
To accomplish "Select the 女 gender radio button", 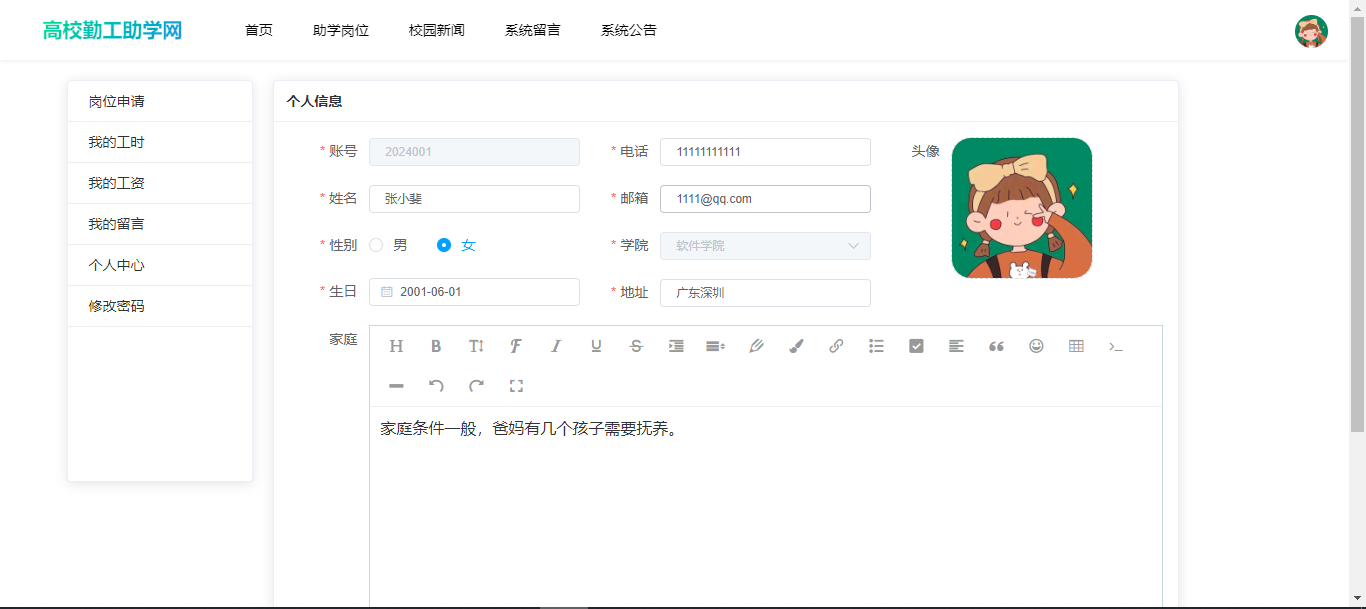I will [x=445, y=245].
